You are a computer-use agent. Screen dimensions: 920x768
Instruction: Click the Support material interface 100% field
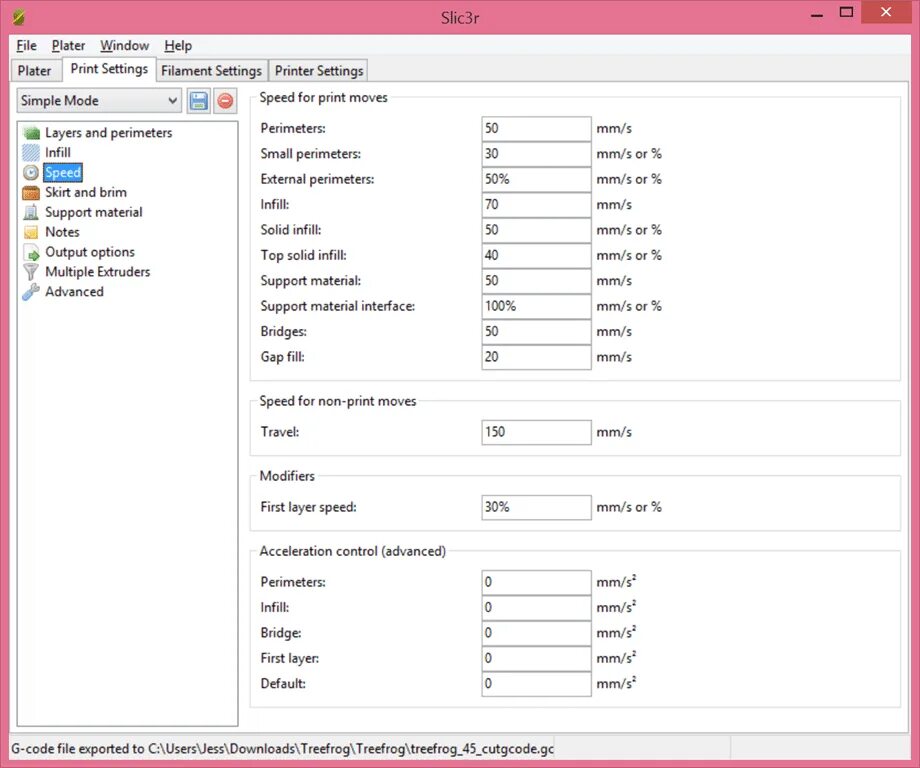536,306
